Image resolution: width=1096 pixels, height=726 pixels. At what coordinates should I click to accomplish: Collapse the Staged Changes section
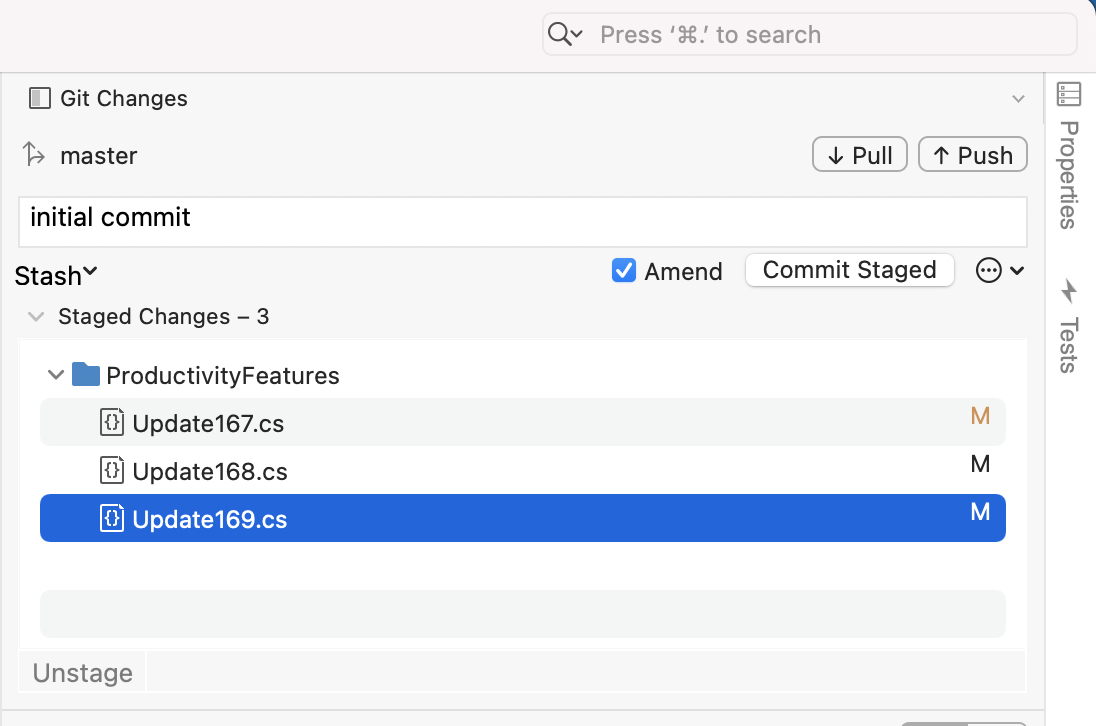point(37,317)
